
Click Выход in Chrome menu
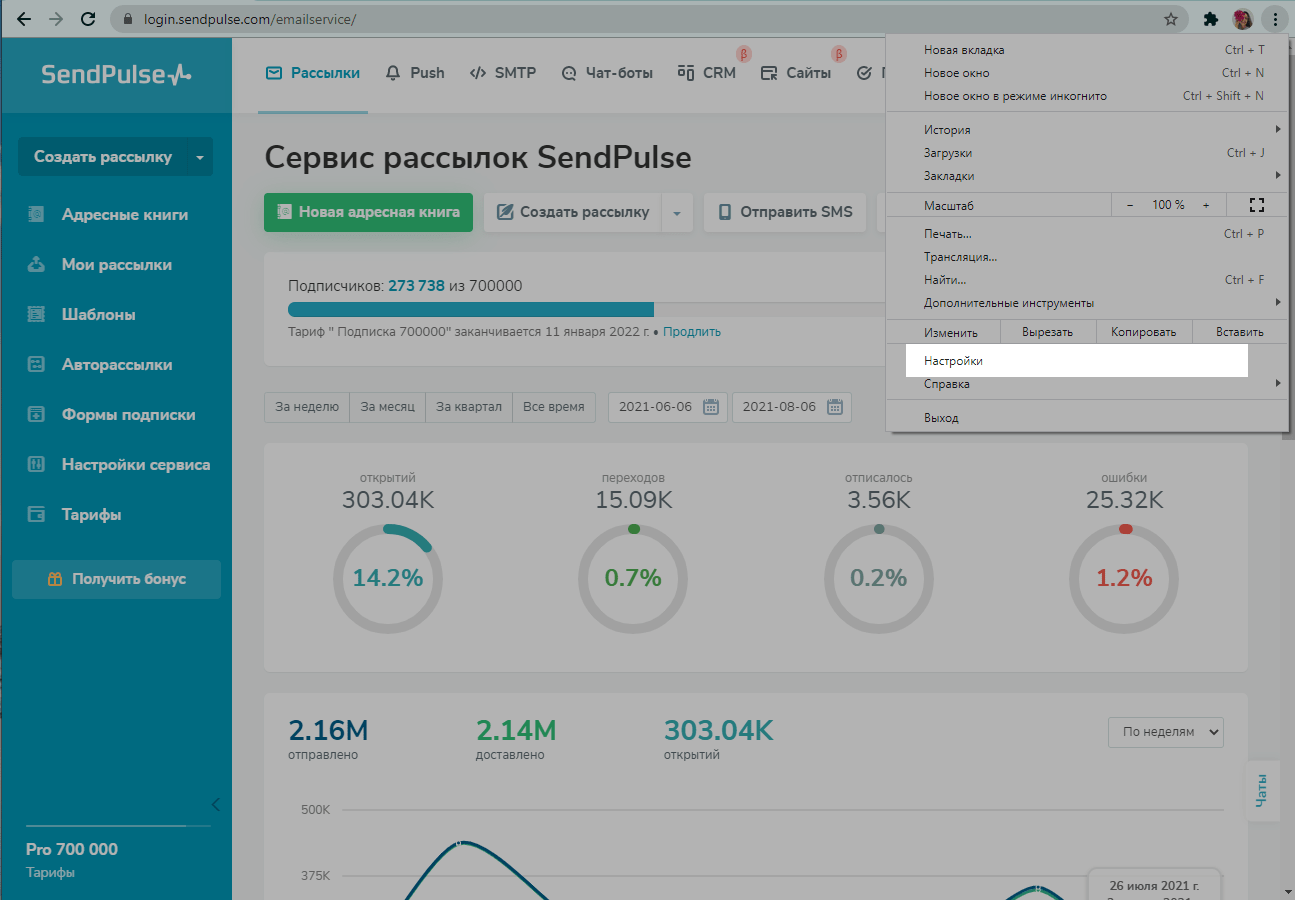click(1086, 418)
